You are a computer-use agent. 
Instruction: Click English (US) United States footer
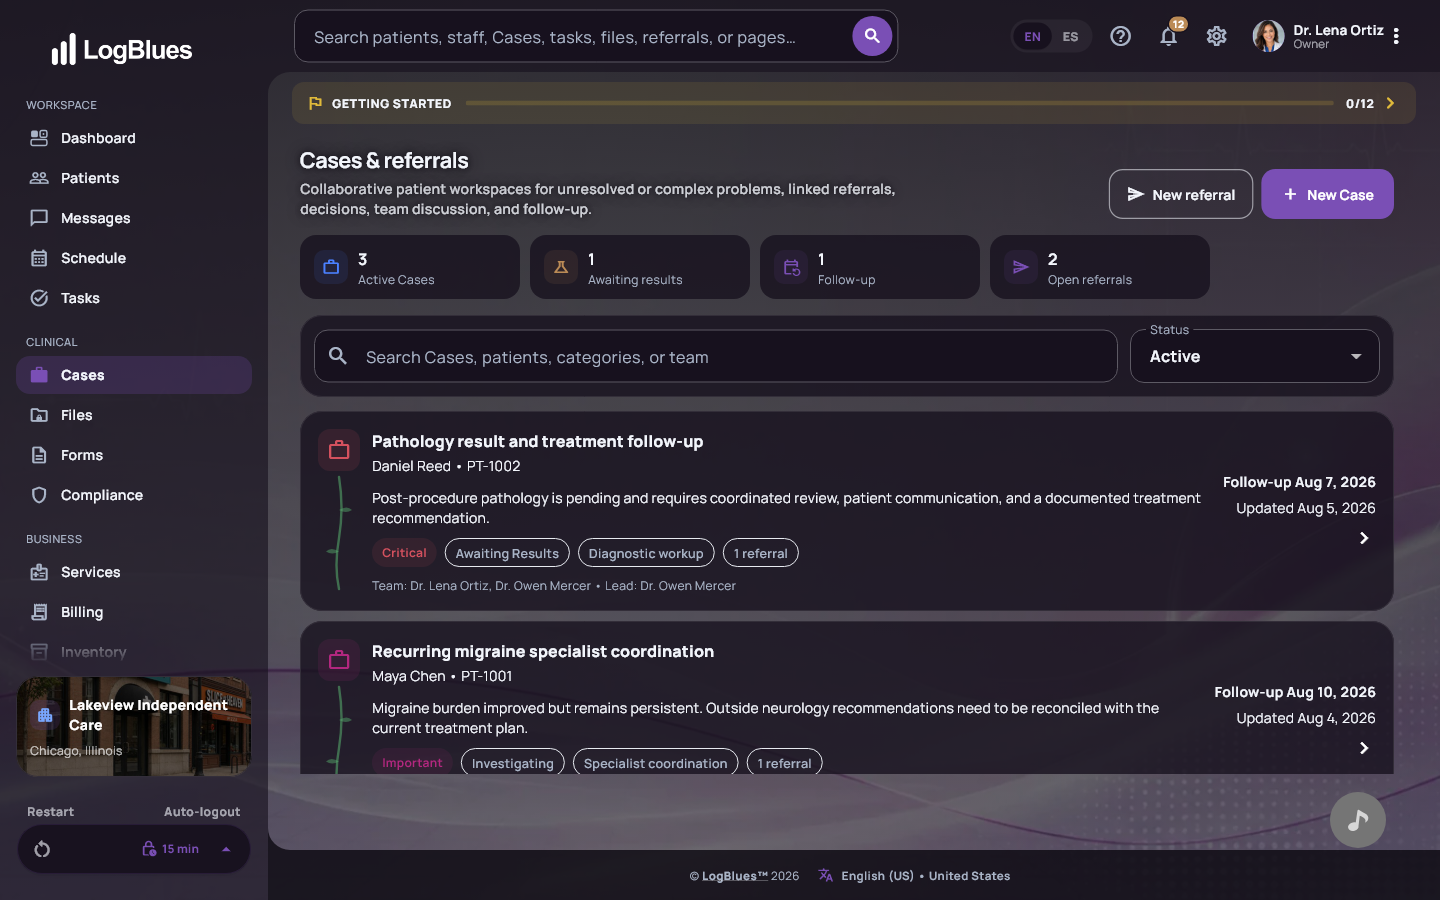(925, 875)
